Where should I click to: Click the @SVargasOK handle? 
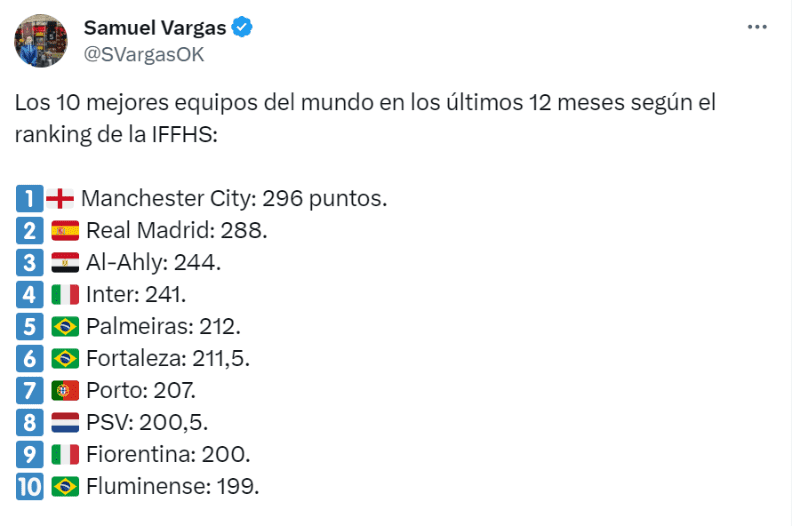click(x=144, y=54)
